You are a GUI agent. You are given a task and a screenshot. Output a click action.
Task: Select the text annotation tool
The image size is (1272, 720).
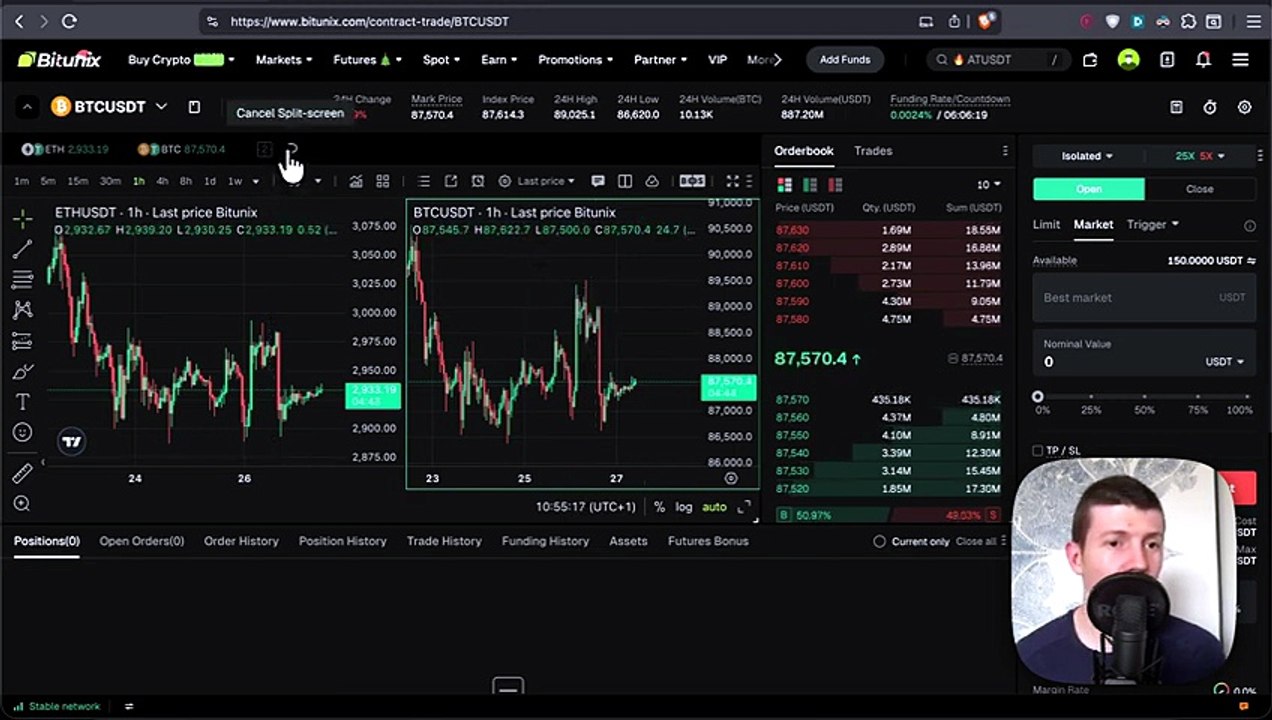pyautogui.click(x=22, y=402)
